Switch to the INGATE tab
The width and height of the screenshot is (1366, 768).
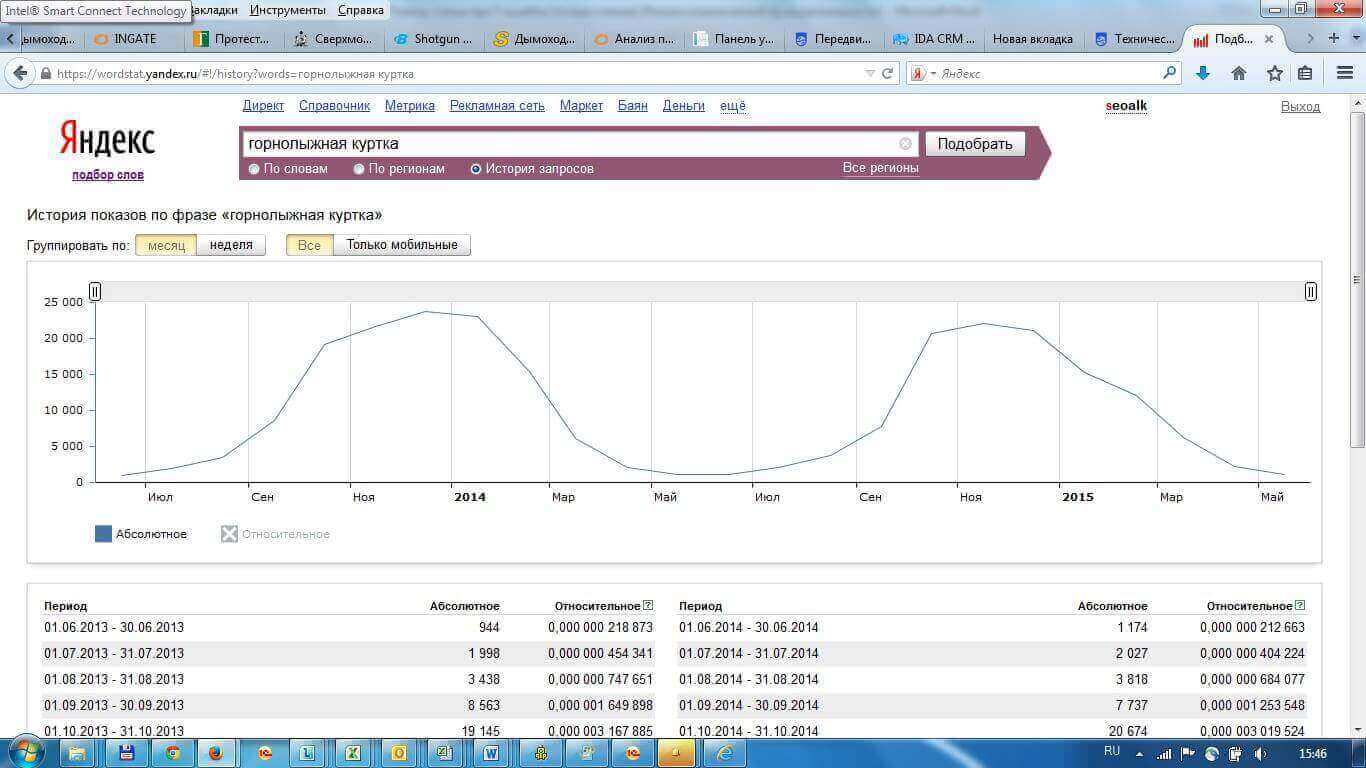(135, 39)
